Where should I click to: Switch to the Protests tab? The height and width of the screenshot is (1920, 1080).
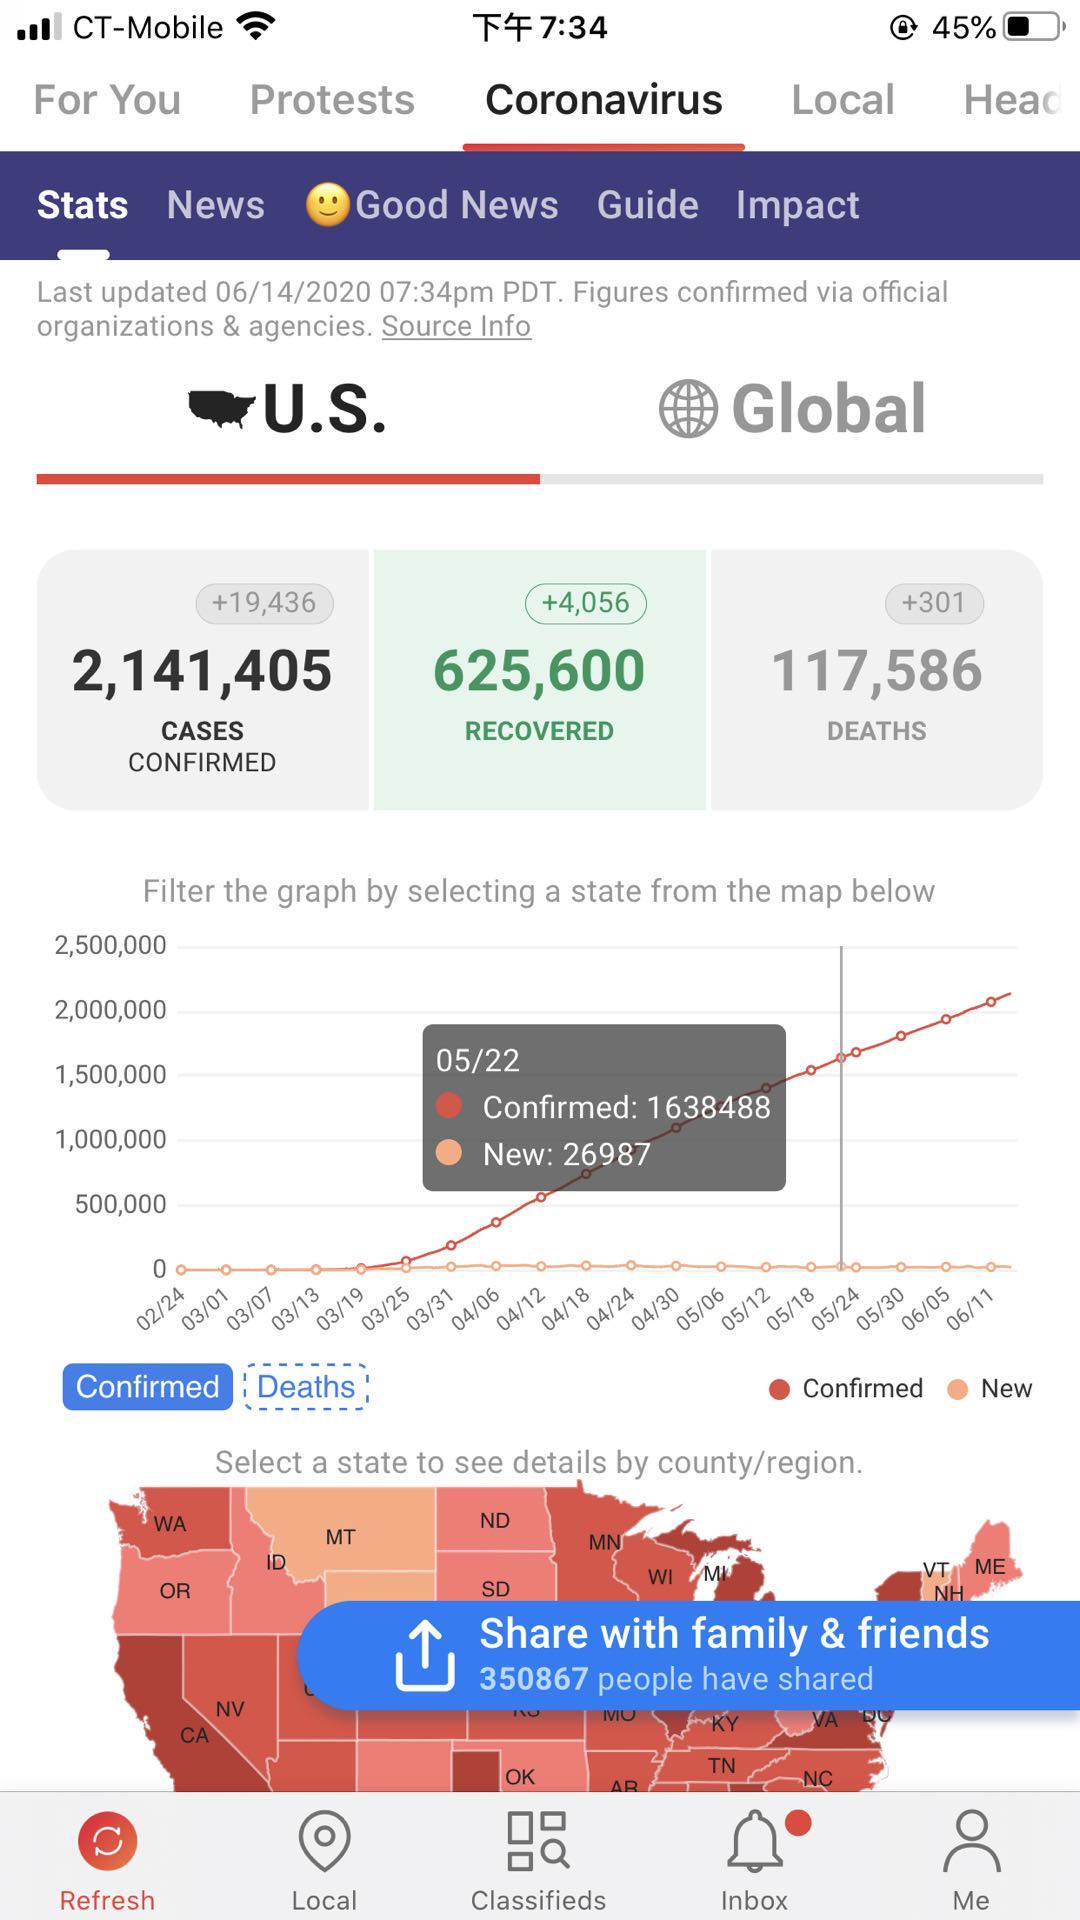(x=332, y=100)
